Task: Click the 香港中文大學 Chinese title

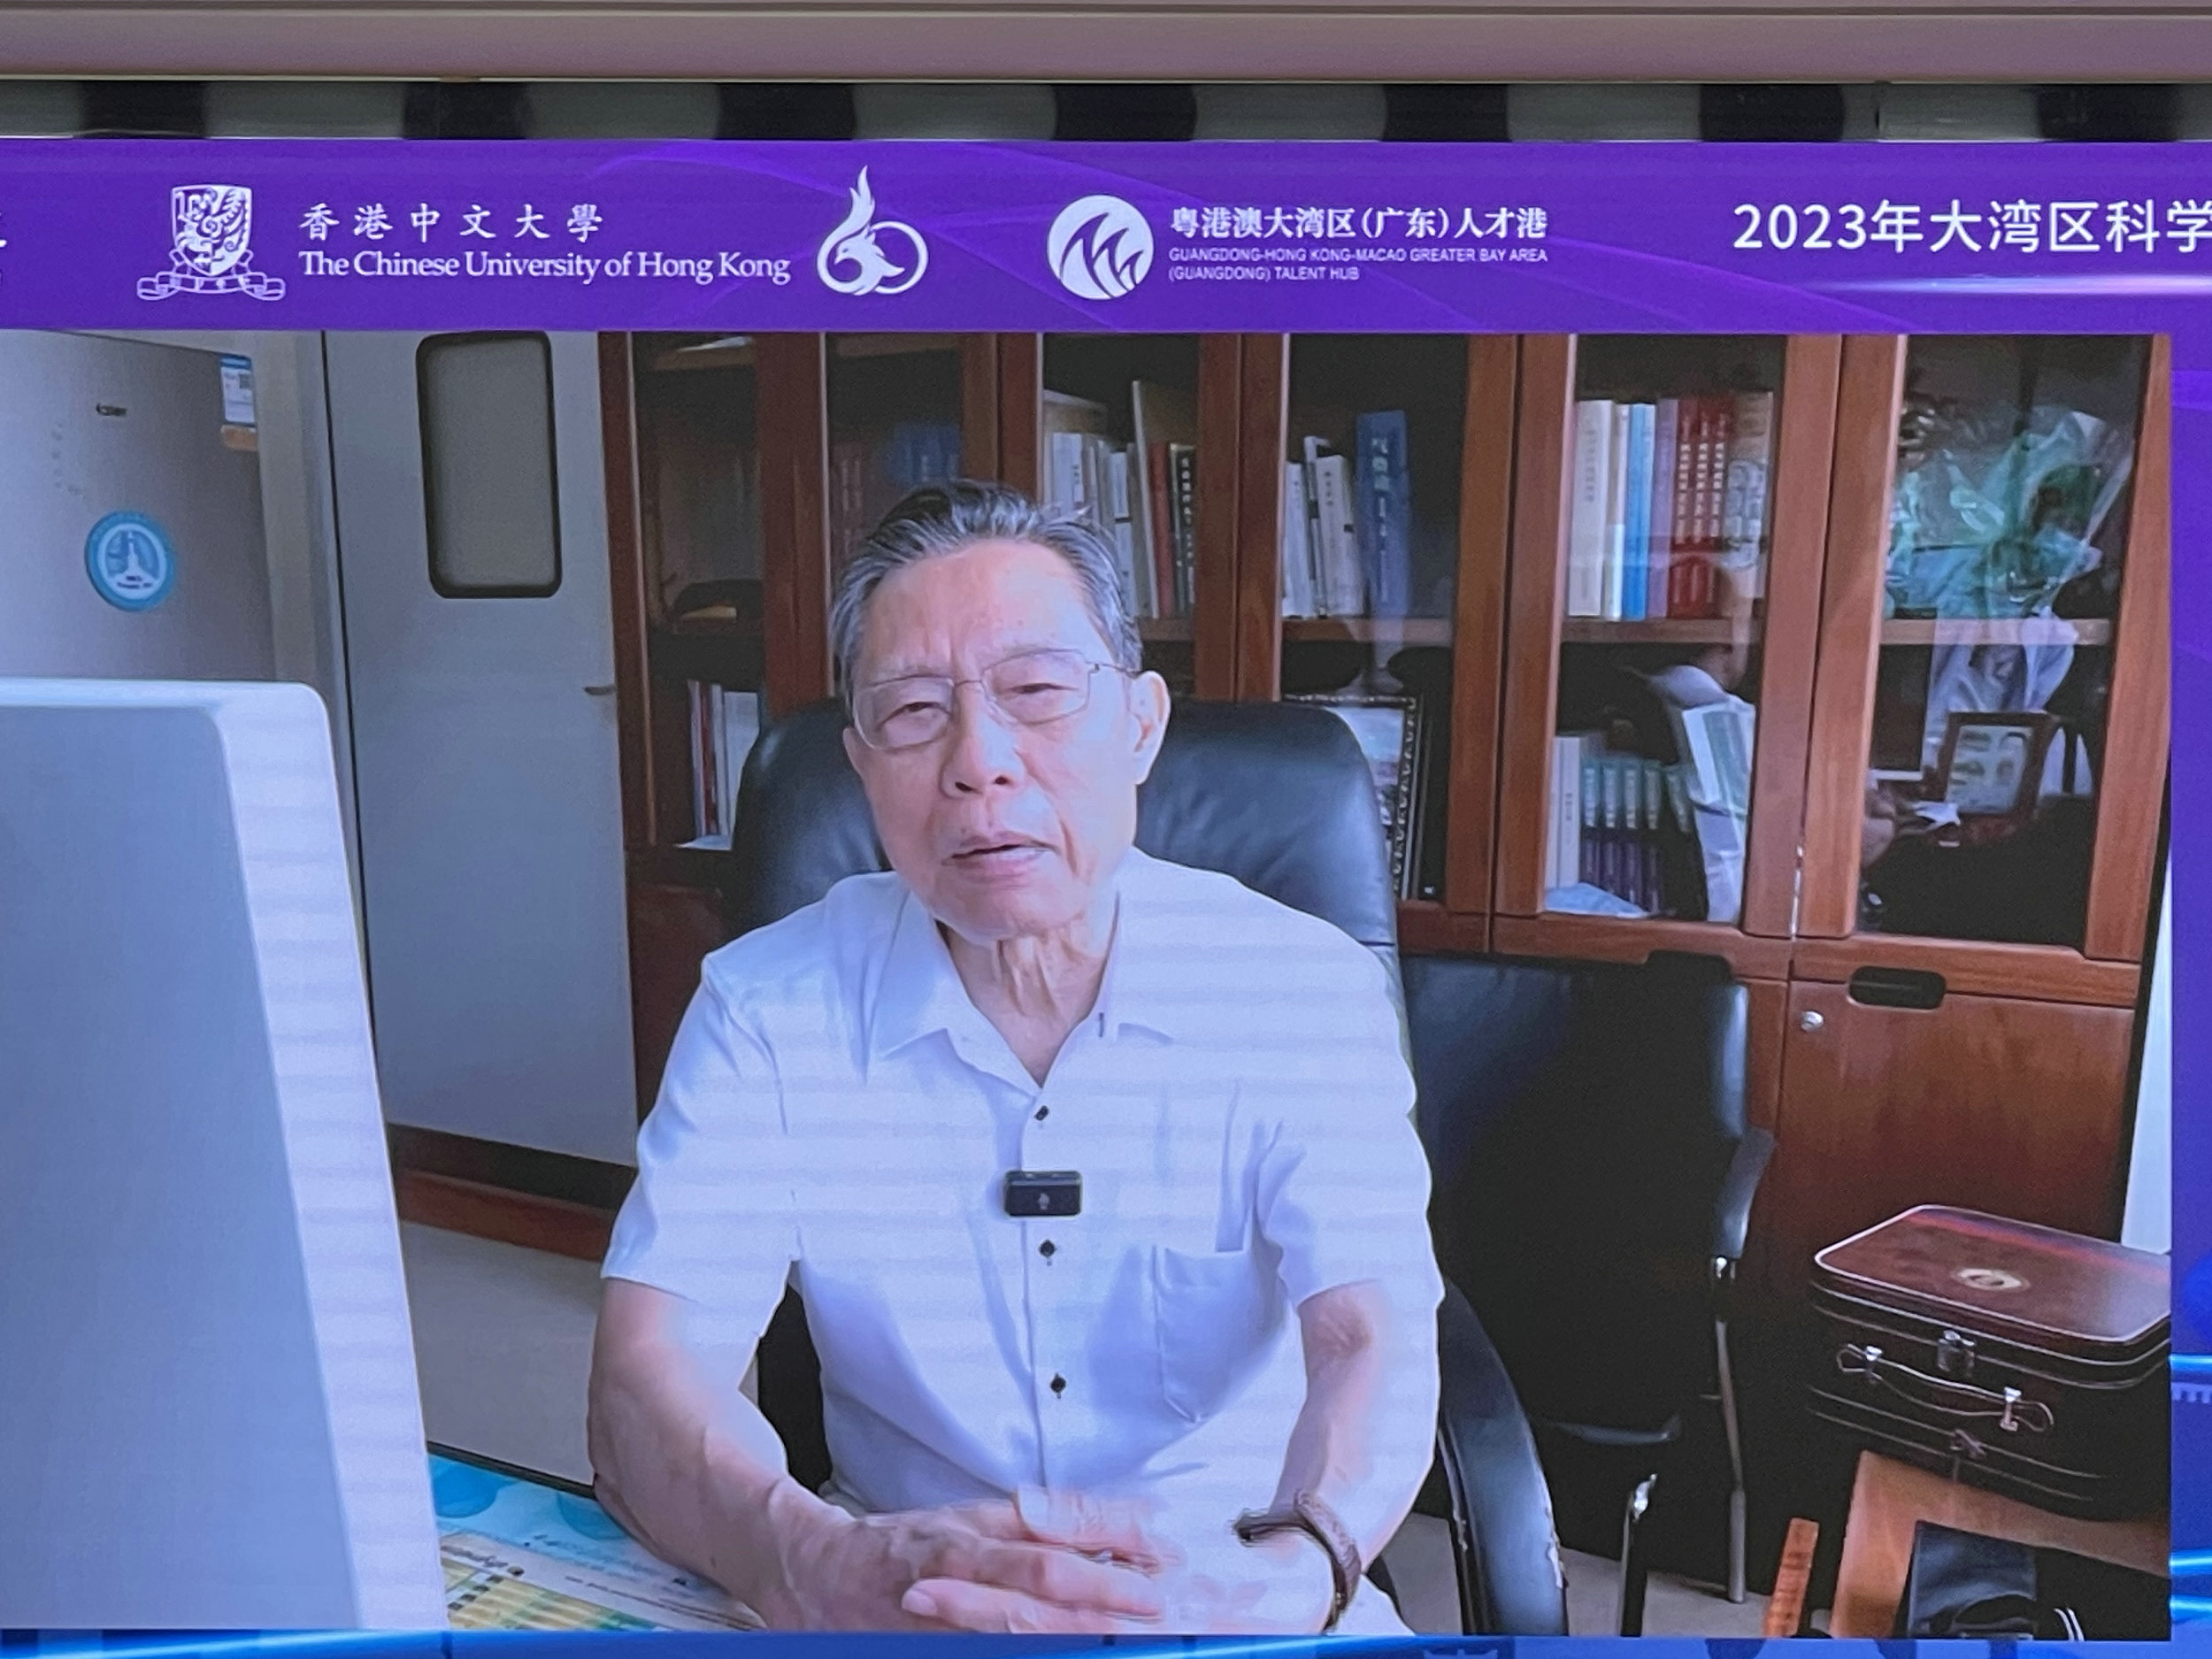Action: point(451,223)
